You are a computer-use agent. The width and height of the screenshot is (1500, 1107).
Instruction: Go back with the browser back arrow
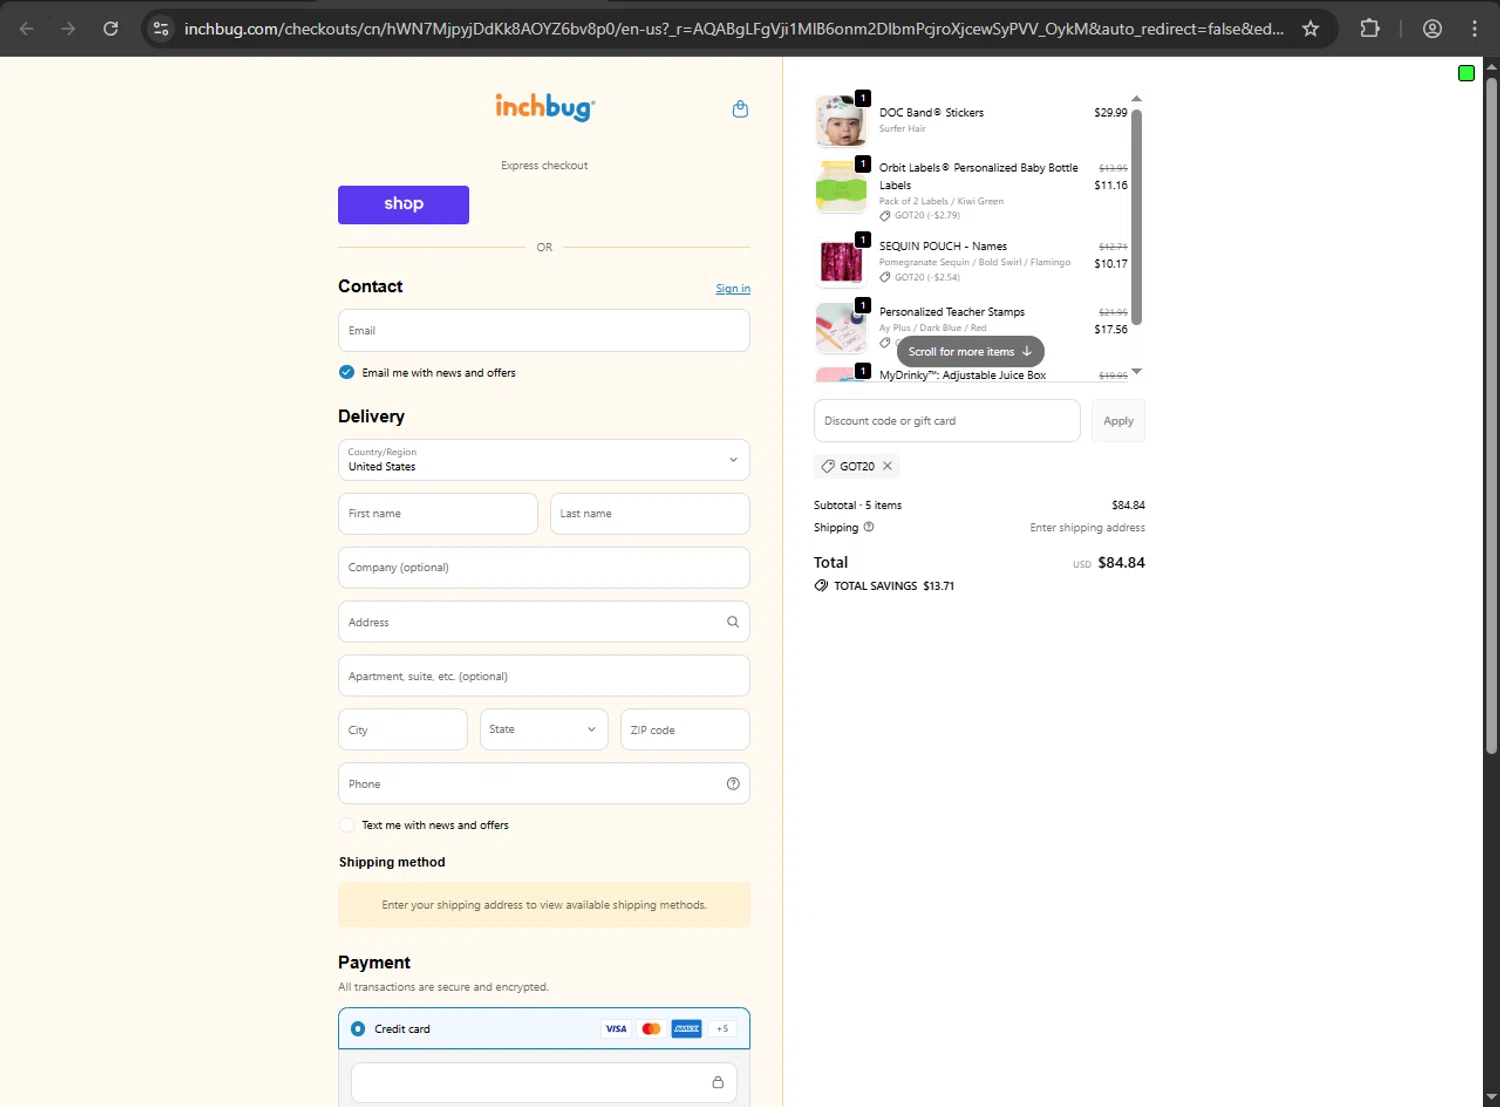coord(27,29)
